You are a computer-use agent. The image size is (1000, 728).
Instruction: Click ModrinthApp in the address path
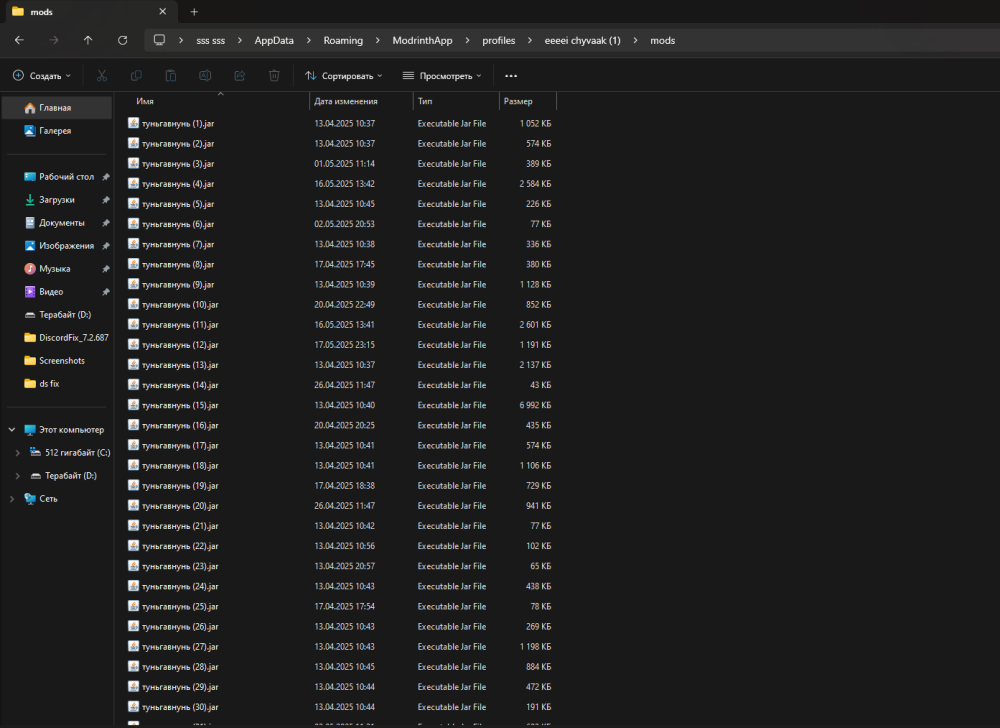pyautogui.click(x=422, y=40)
